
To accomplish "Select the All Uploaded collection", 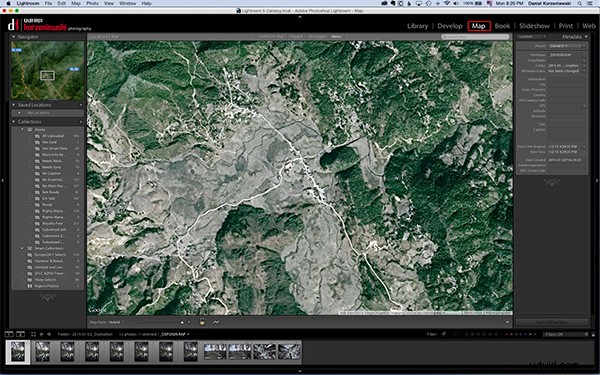I will coord(53,136).
